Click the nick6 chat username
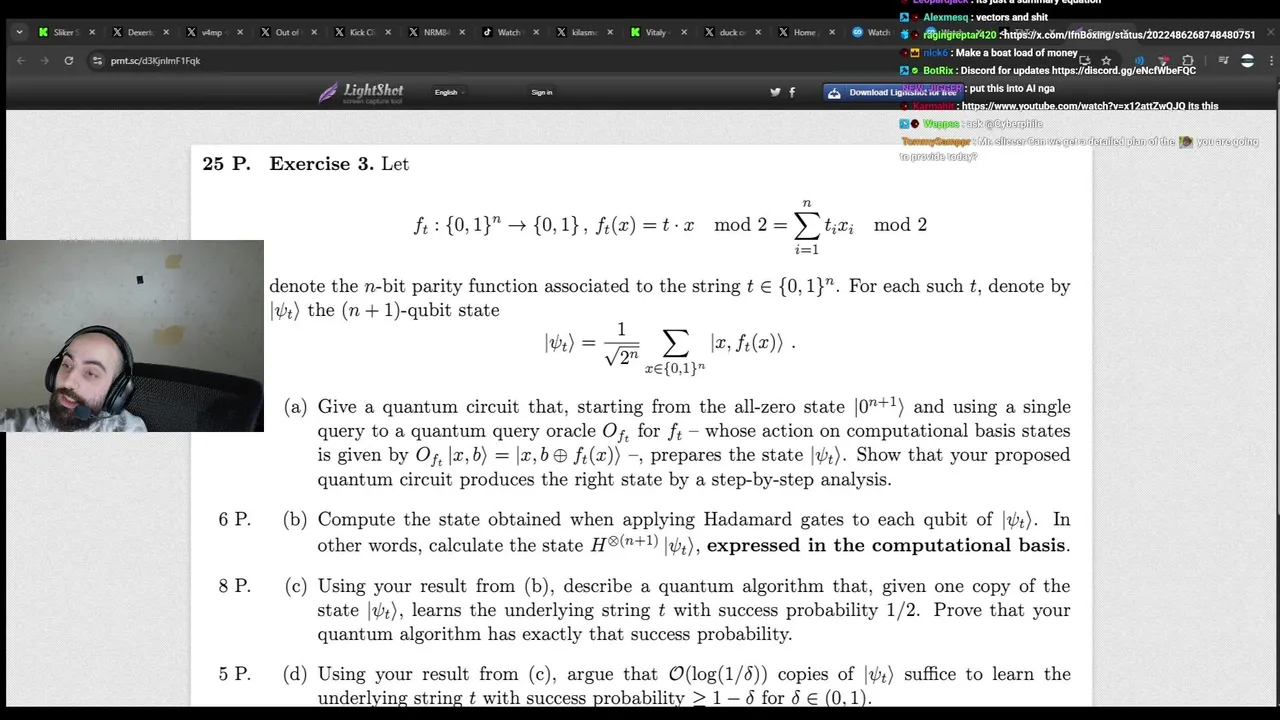The width and height of the screenshot is (1280, 720). coord(935,53)
